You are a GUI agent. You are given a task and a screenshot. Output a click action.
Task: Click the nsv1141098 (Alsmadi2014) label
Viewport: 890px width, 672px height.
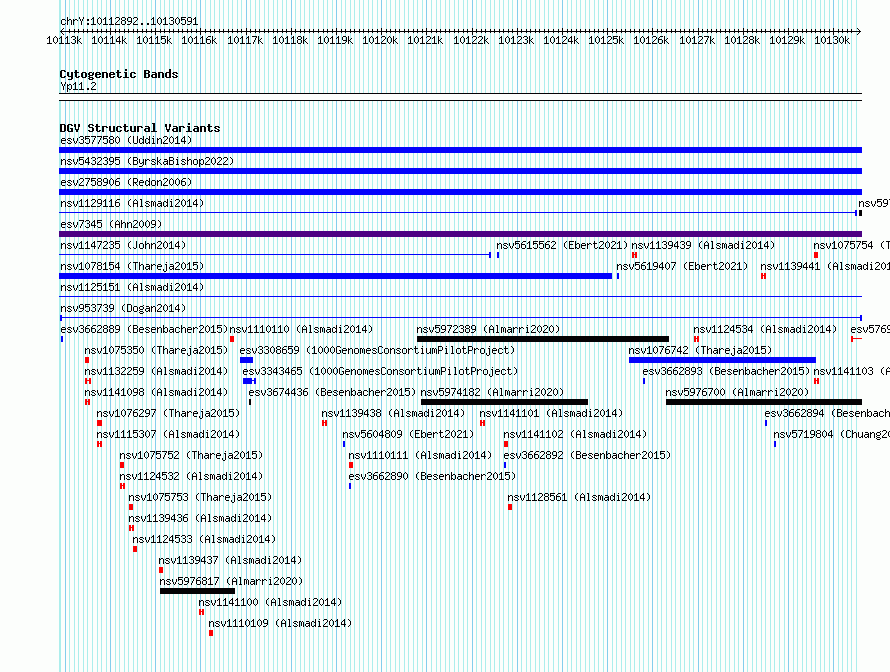[x=156, y=392]
